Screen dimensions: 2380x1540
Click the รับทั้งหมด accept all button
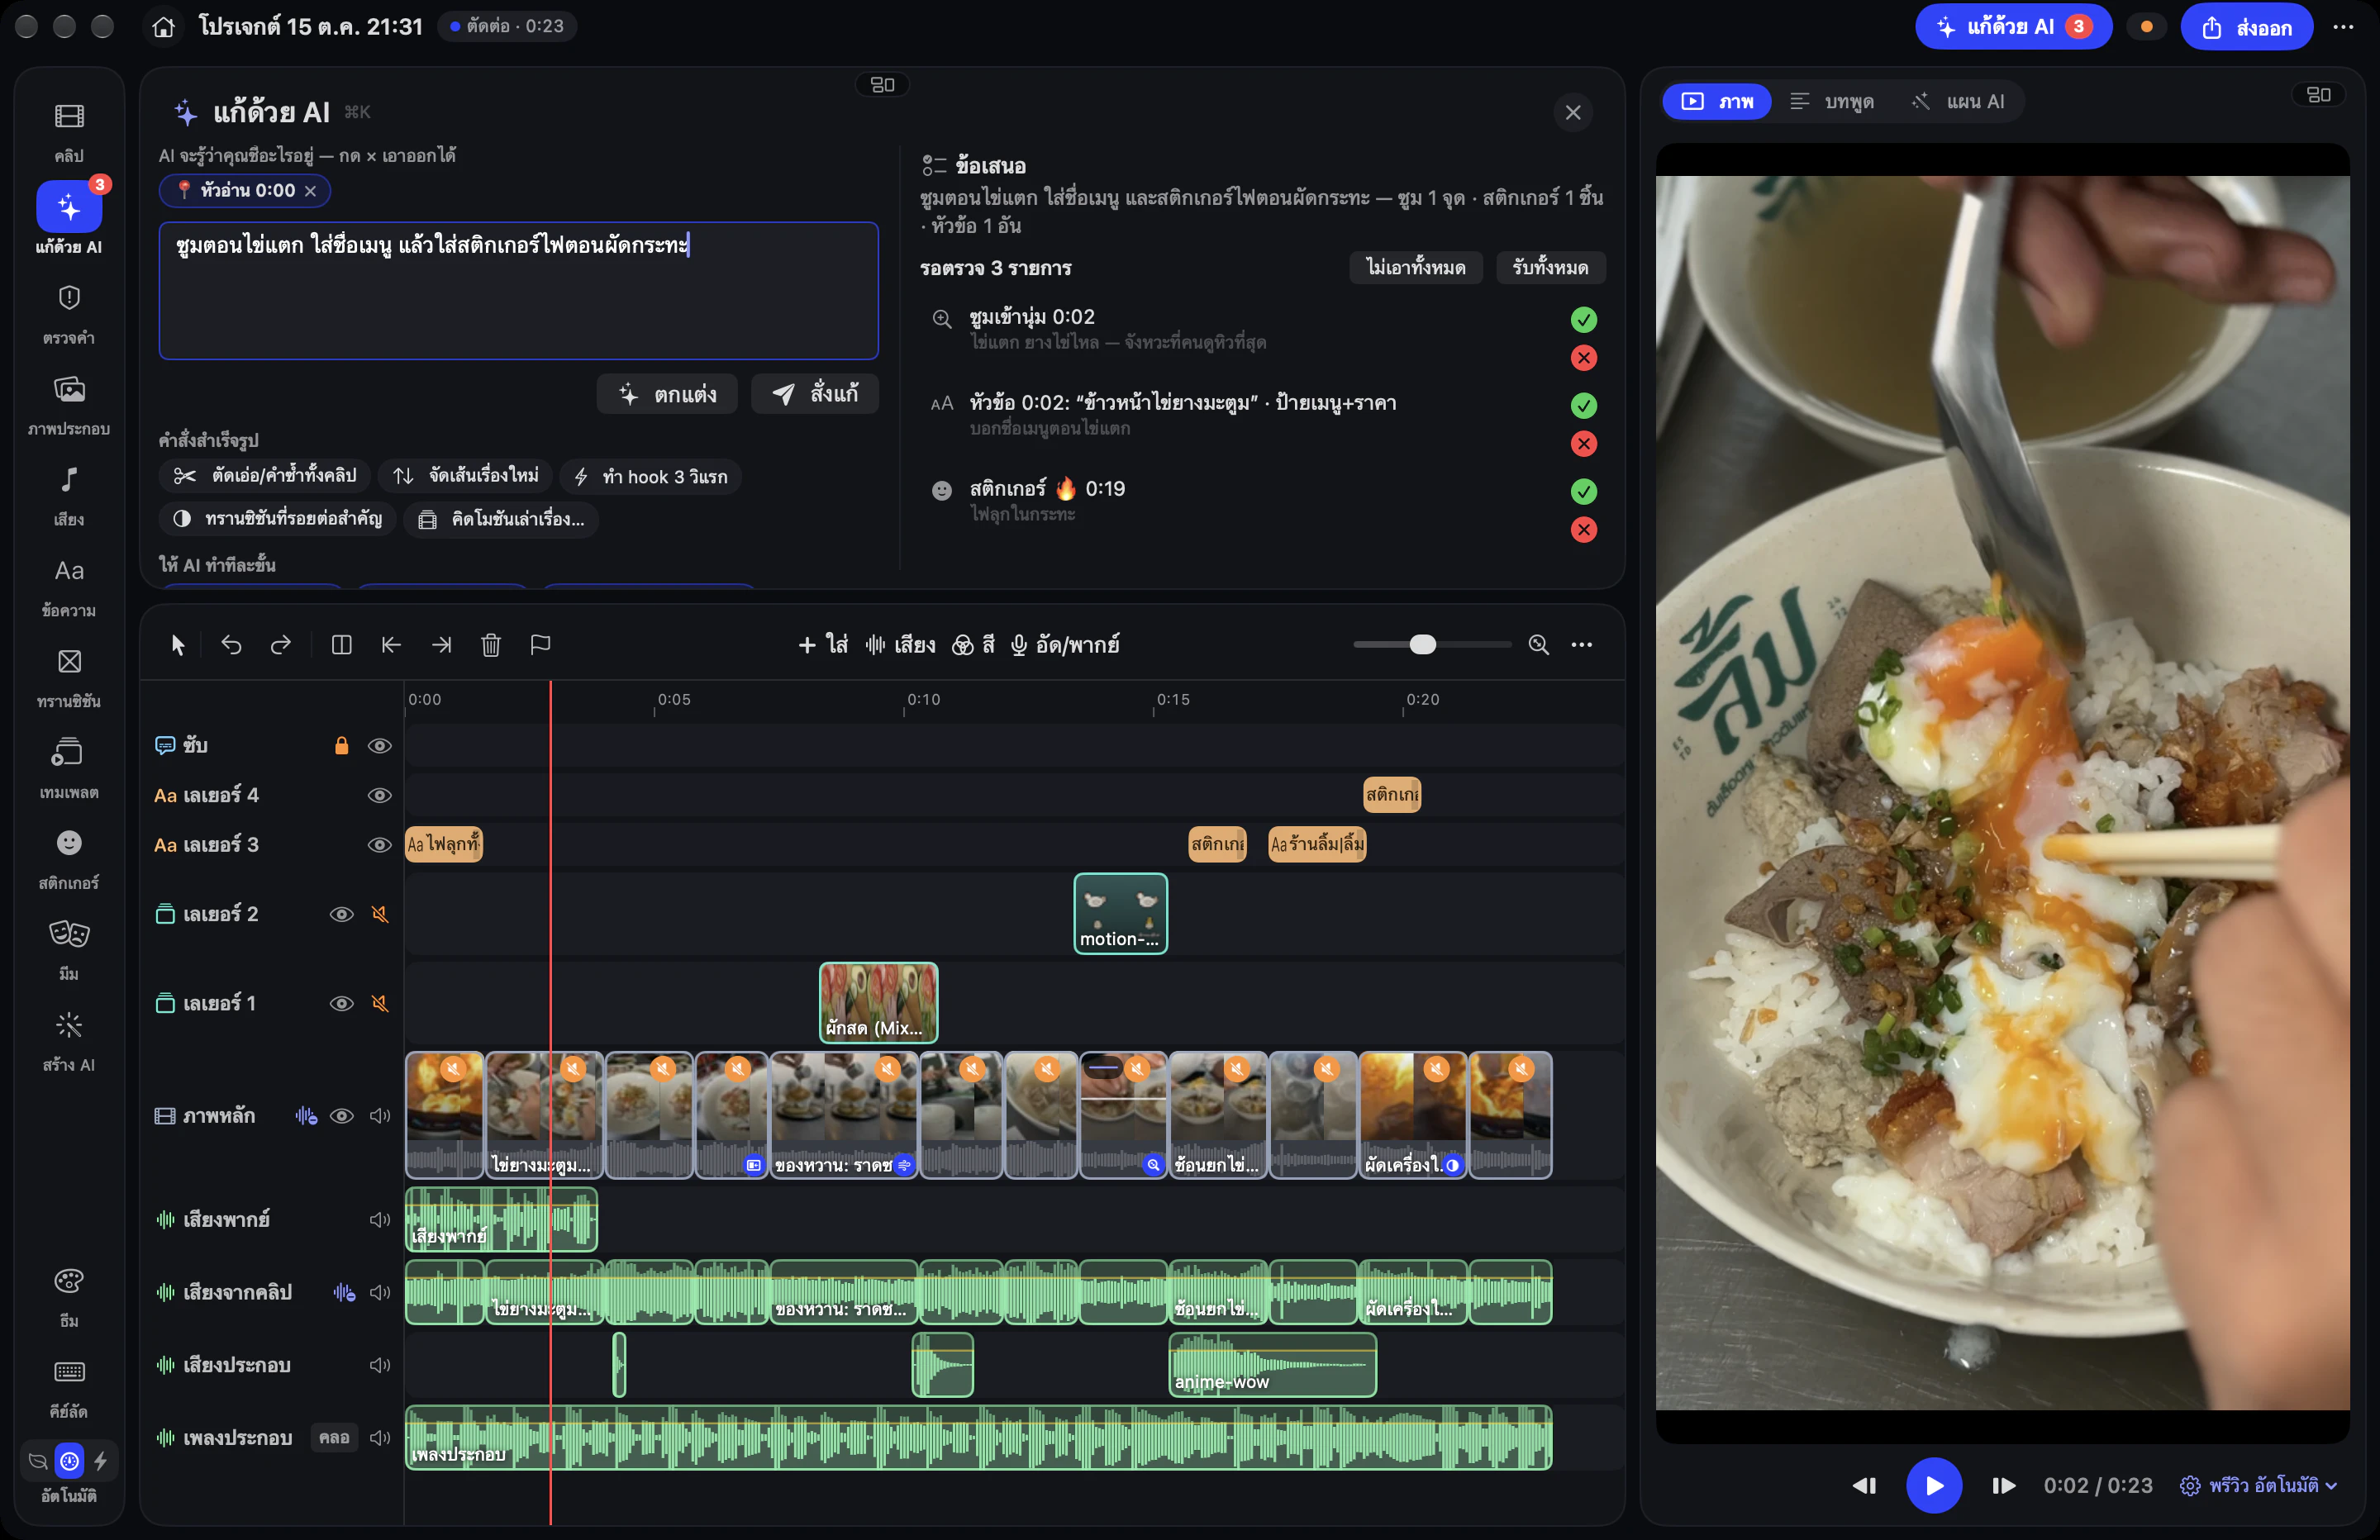[1550, 267]
